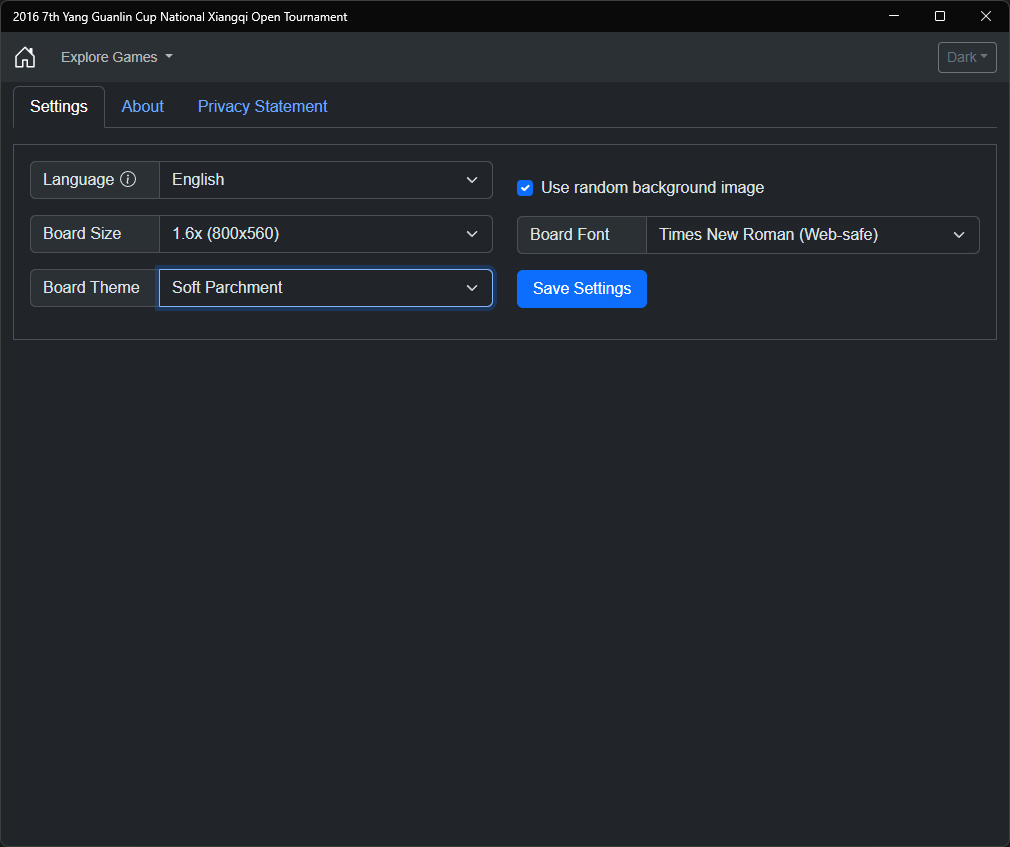Expand the Board Theme dropdown
This screenshot has height=847, width=1010.
click(x=325, y=288)
